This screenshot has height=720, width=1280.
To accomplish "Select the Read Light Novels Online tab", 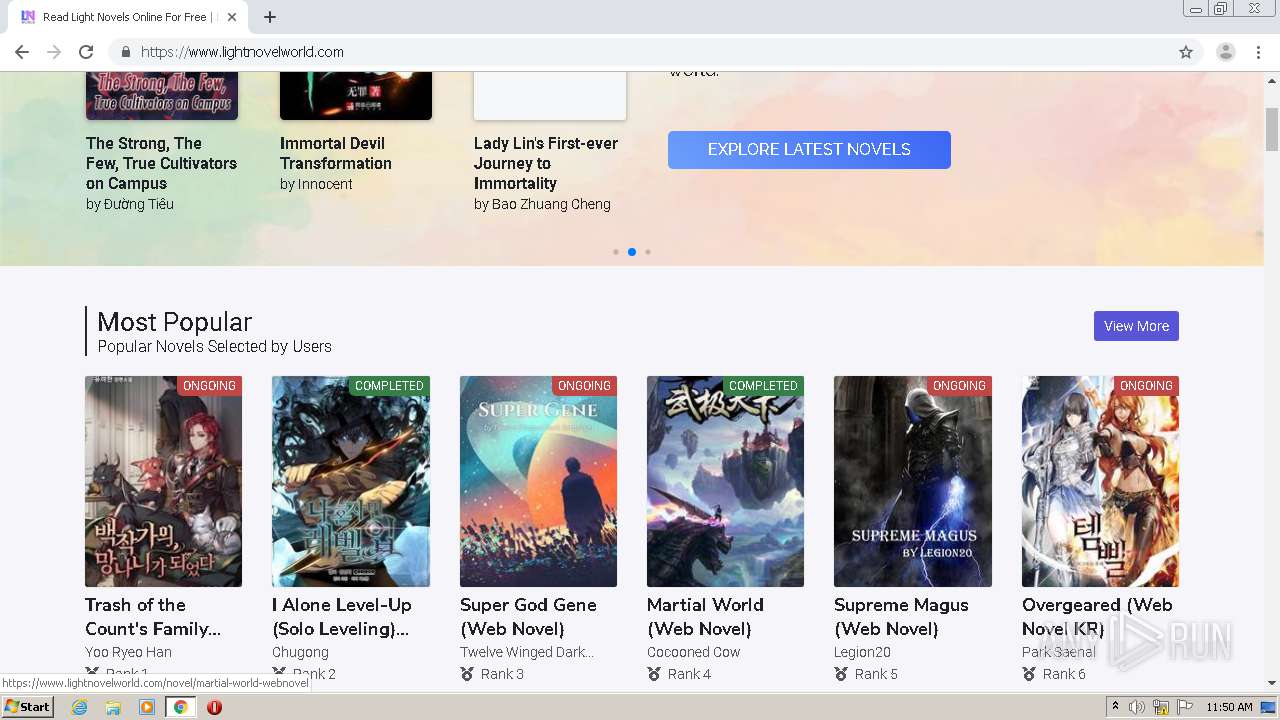I will (128, 17).
